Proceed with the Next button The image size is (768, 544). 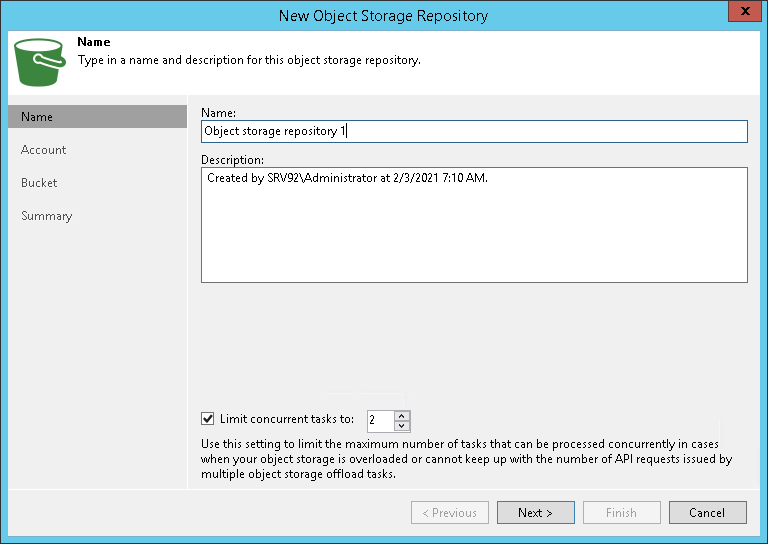535,513
